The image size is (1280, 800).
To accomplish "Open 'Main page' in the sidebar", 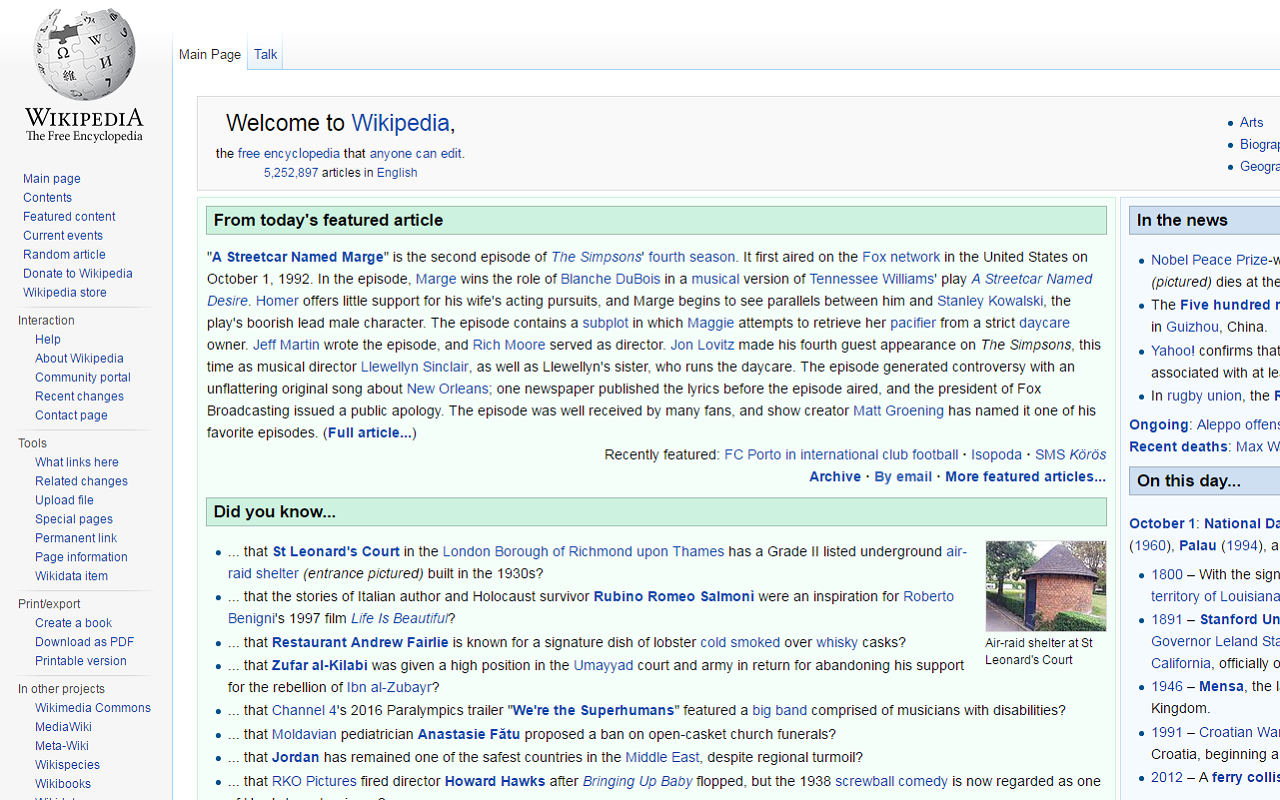I will tap(52, 179).
